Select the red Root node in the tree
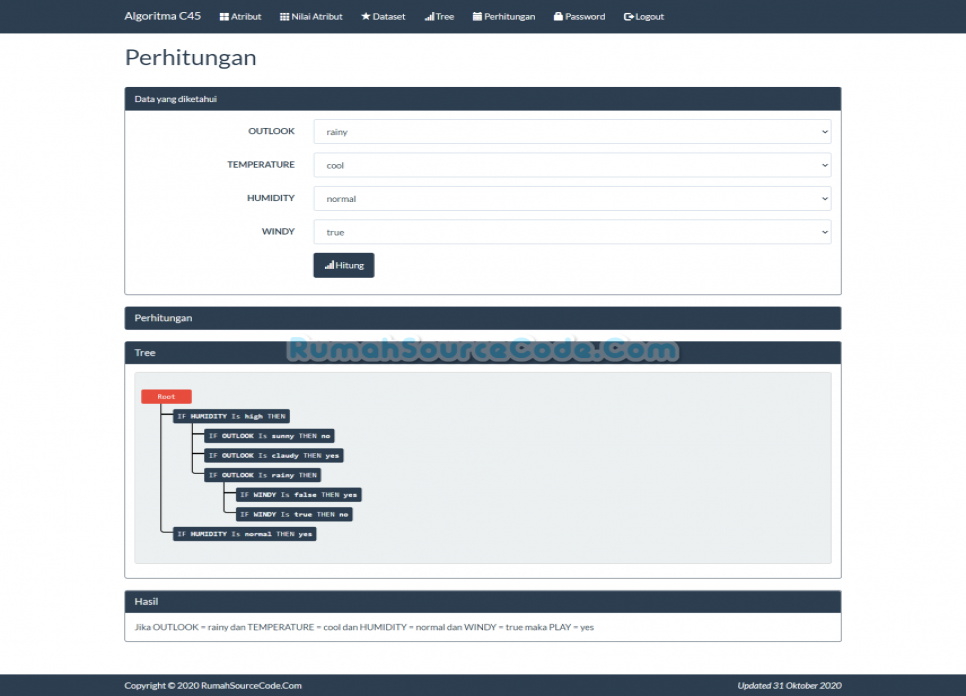The height and width of the screenshot is (696, 966). 165,396
